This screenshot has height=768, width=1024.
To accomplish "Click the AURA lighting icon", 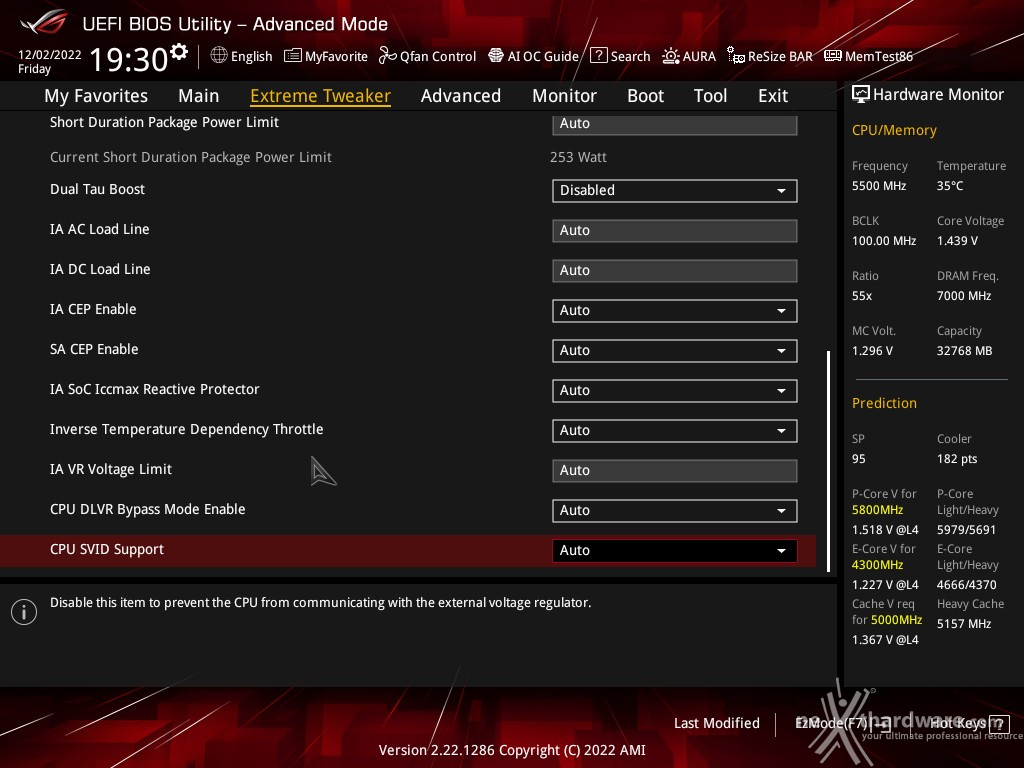I will [671, 56].
